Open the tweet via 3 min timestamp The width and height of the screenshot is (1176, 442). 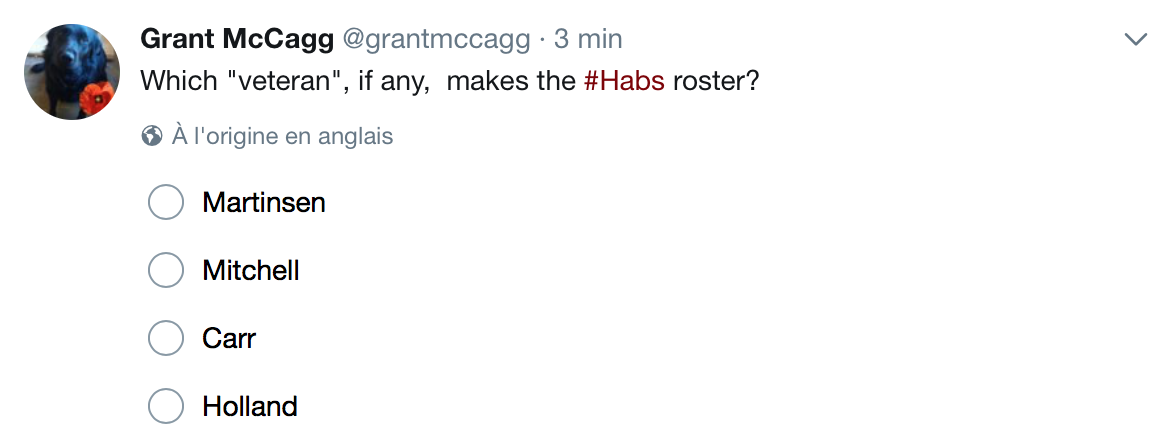click(588, 39)
